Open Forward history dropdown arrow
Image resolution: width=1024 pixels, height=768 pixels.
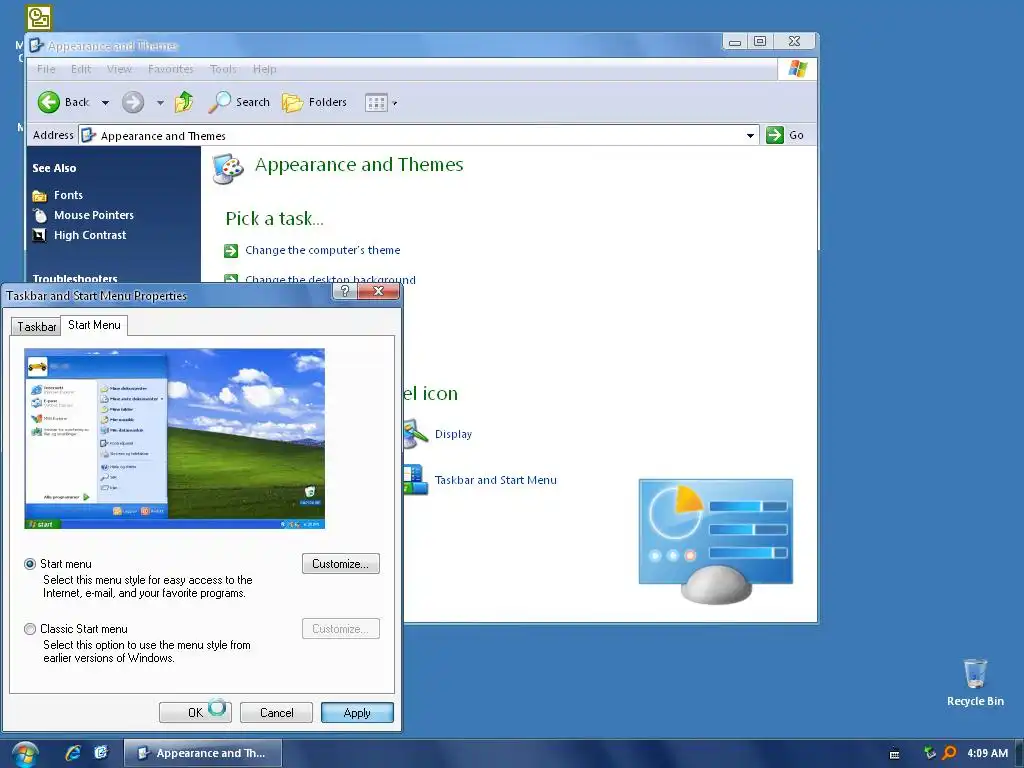click(x=160, y=103)
